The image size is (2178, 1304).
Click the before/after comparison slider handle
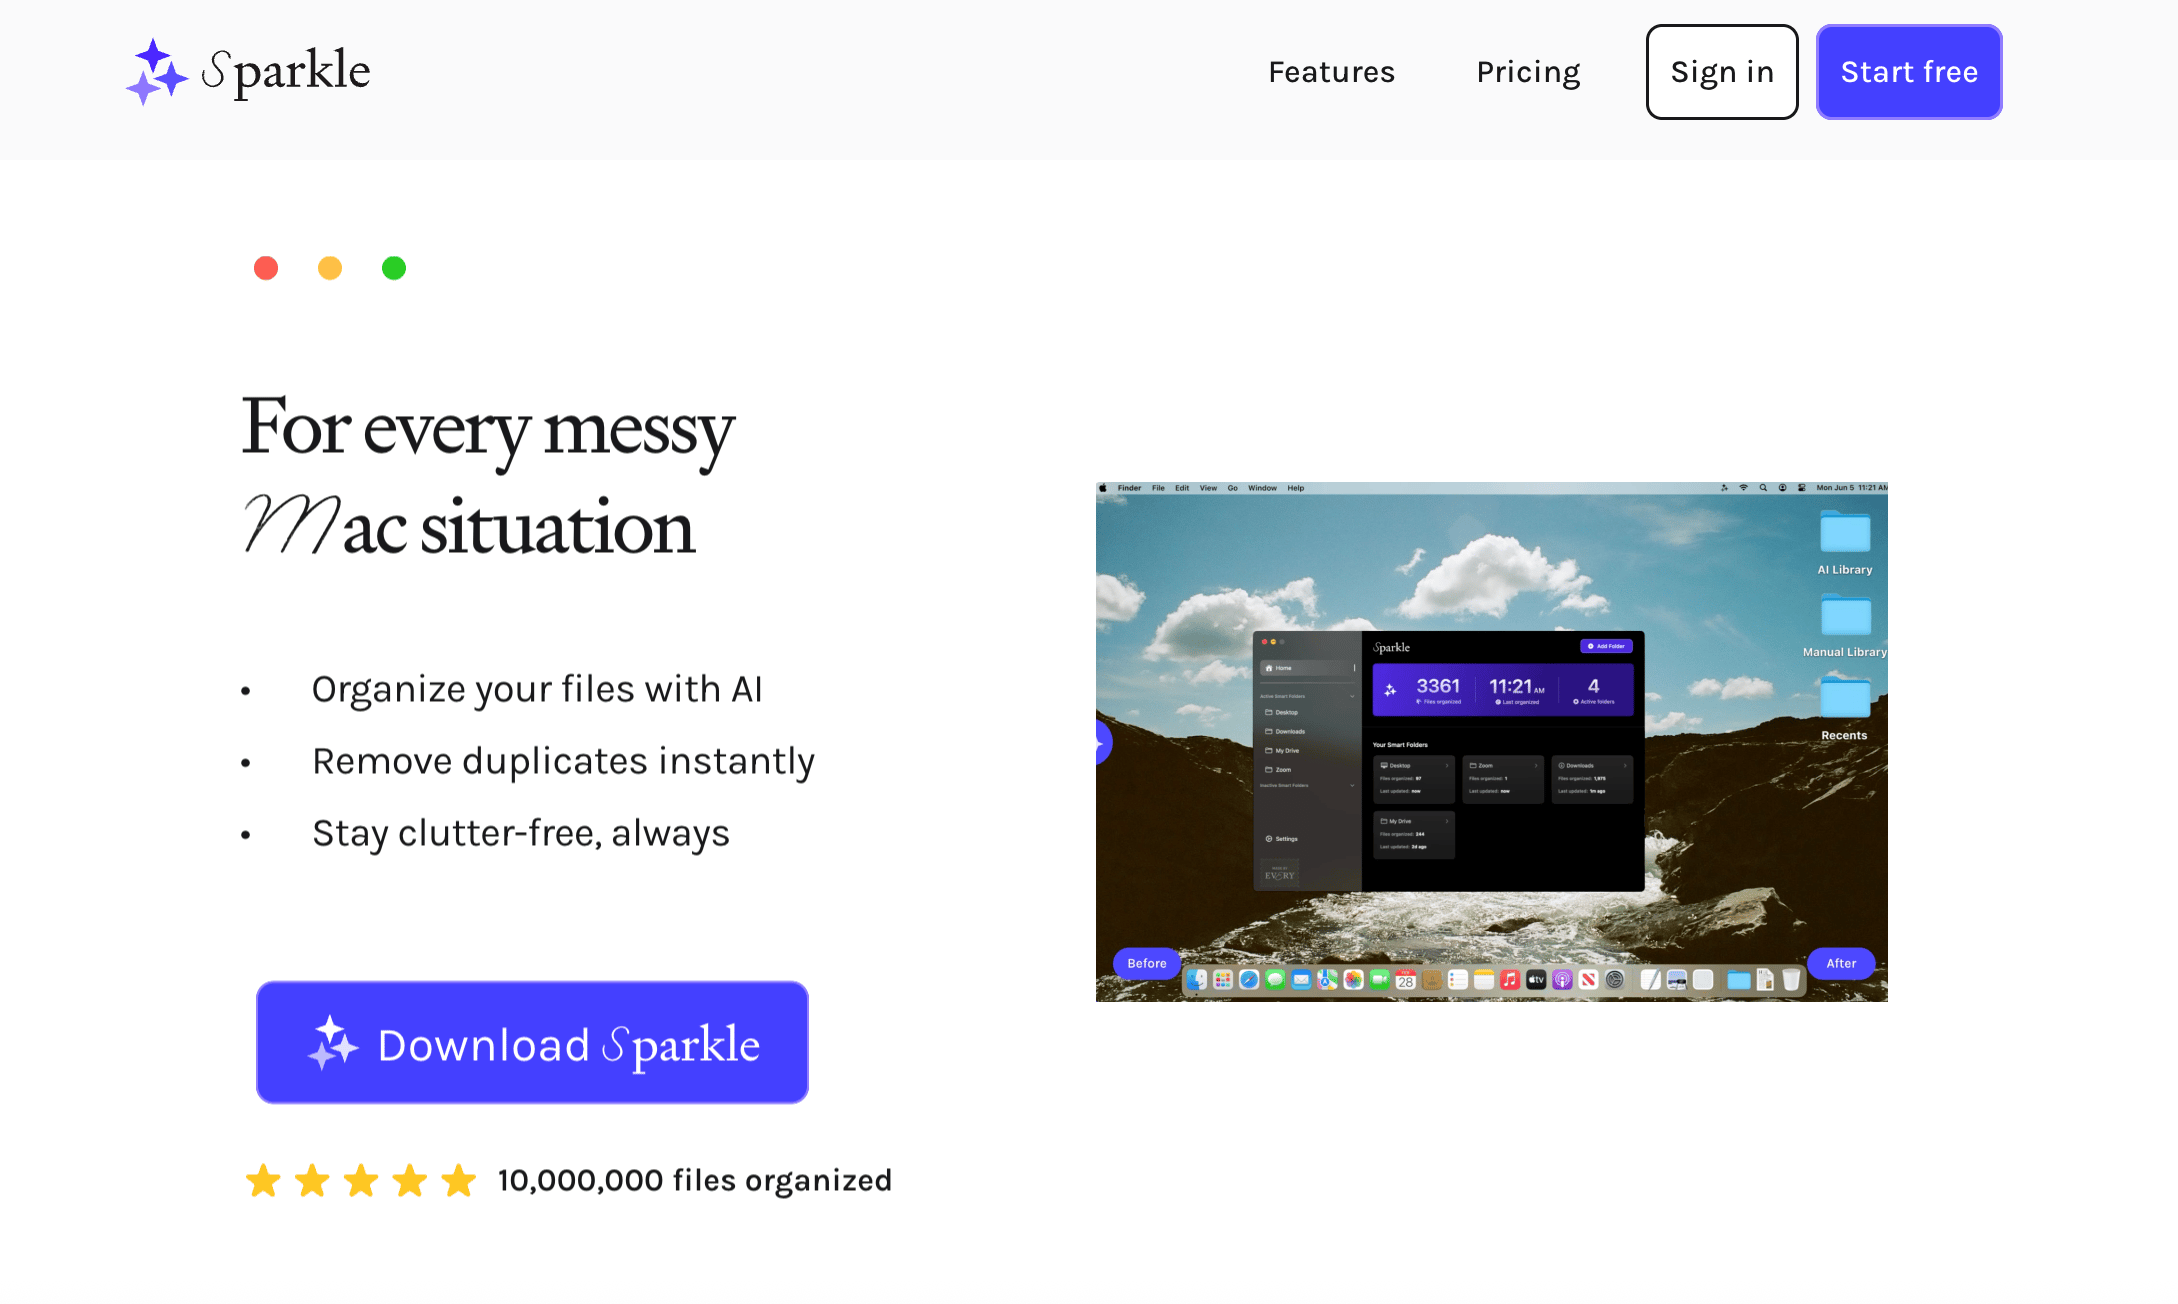pyautogui.click(x=1102, y=742)
